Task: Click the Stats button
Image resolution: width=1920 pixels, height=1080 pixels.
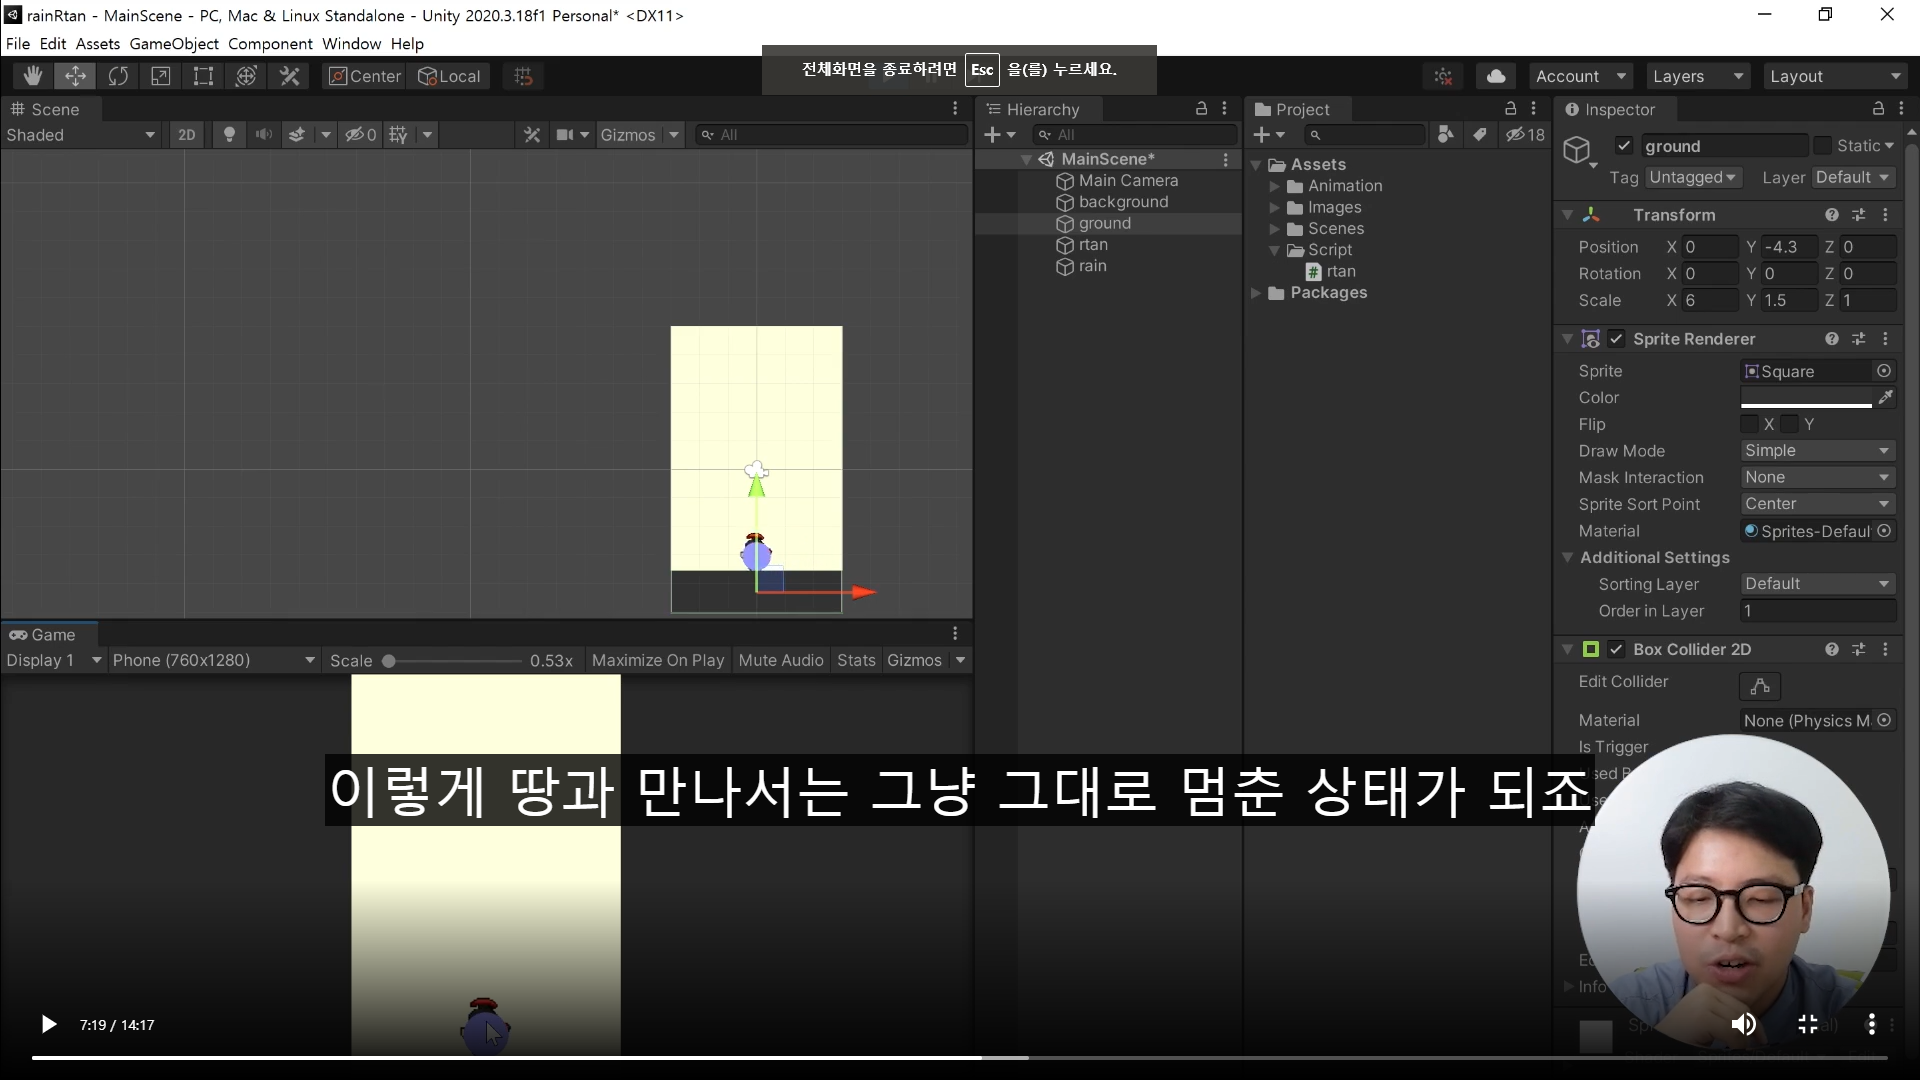Action: pos(856,660)
